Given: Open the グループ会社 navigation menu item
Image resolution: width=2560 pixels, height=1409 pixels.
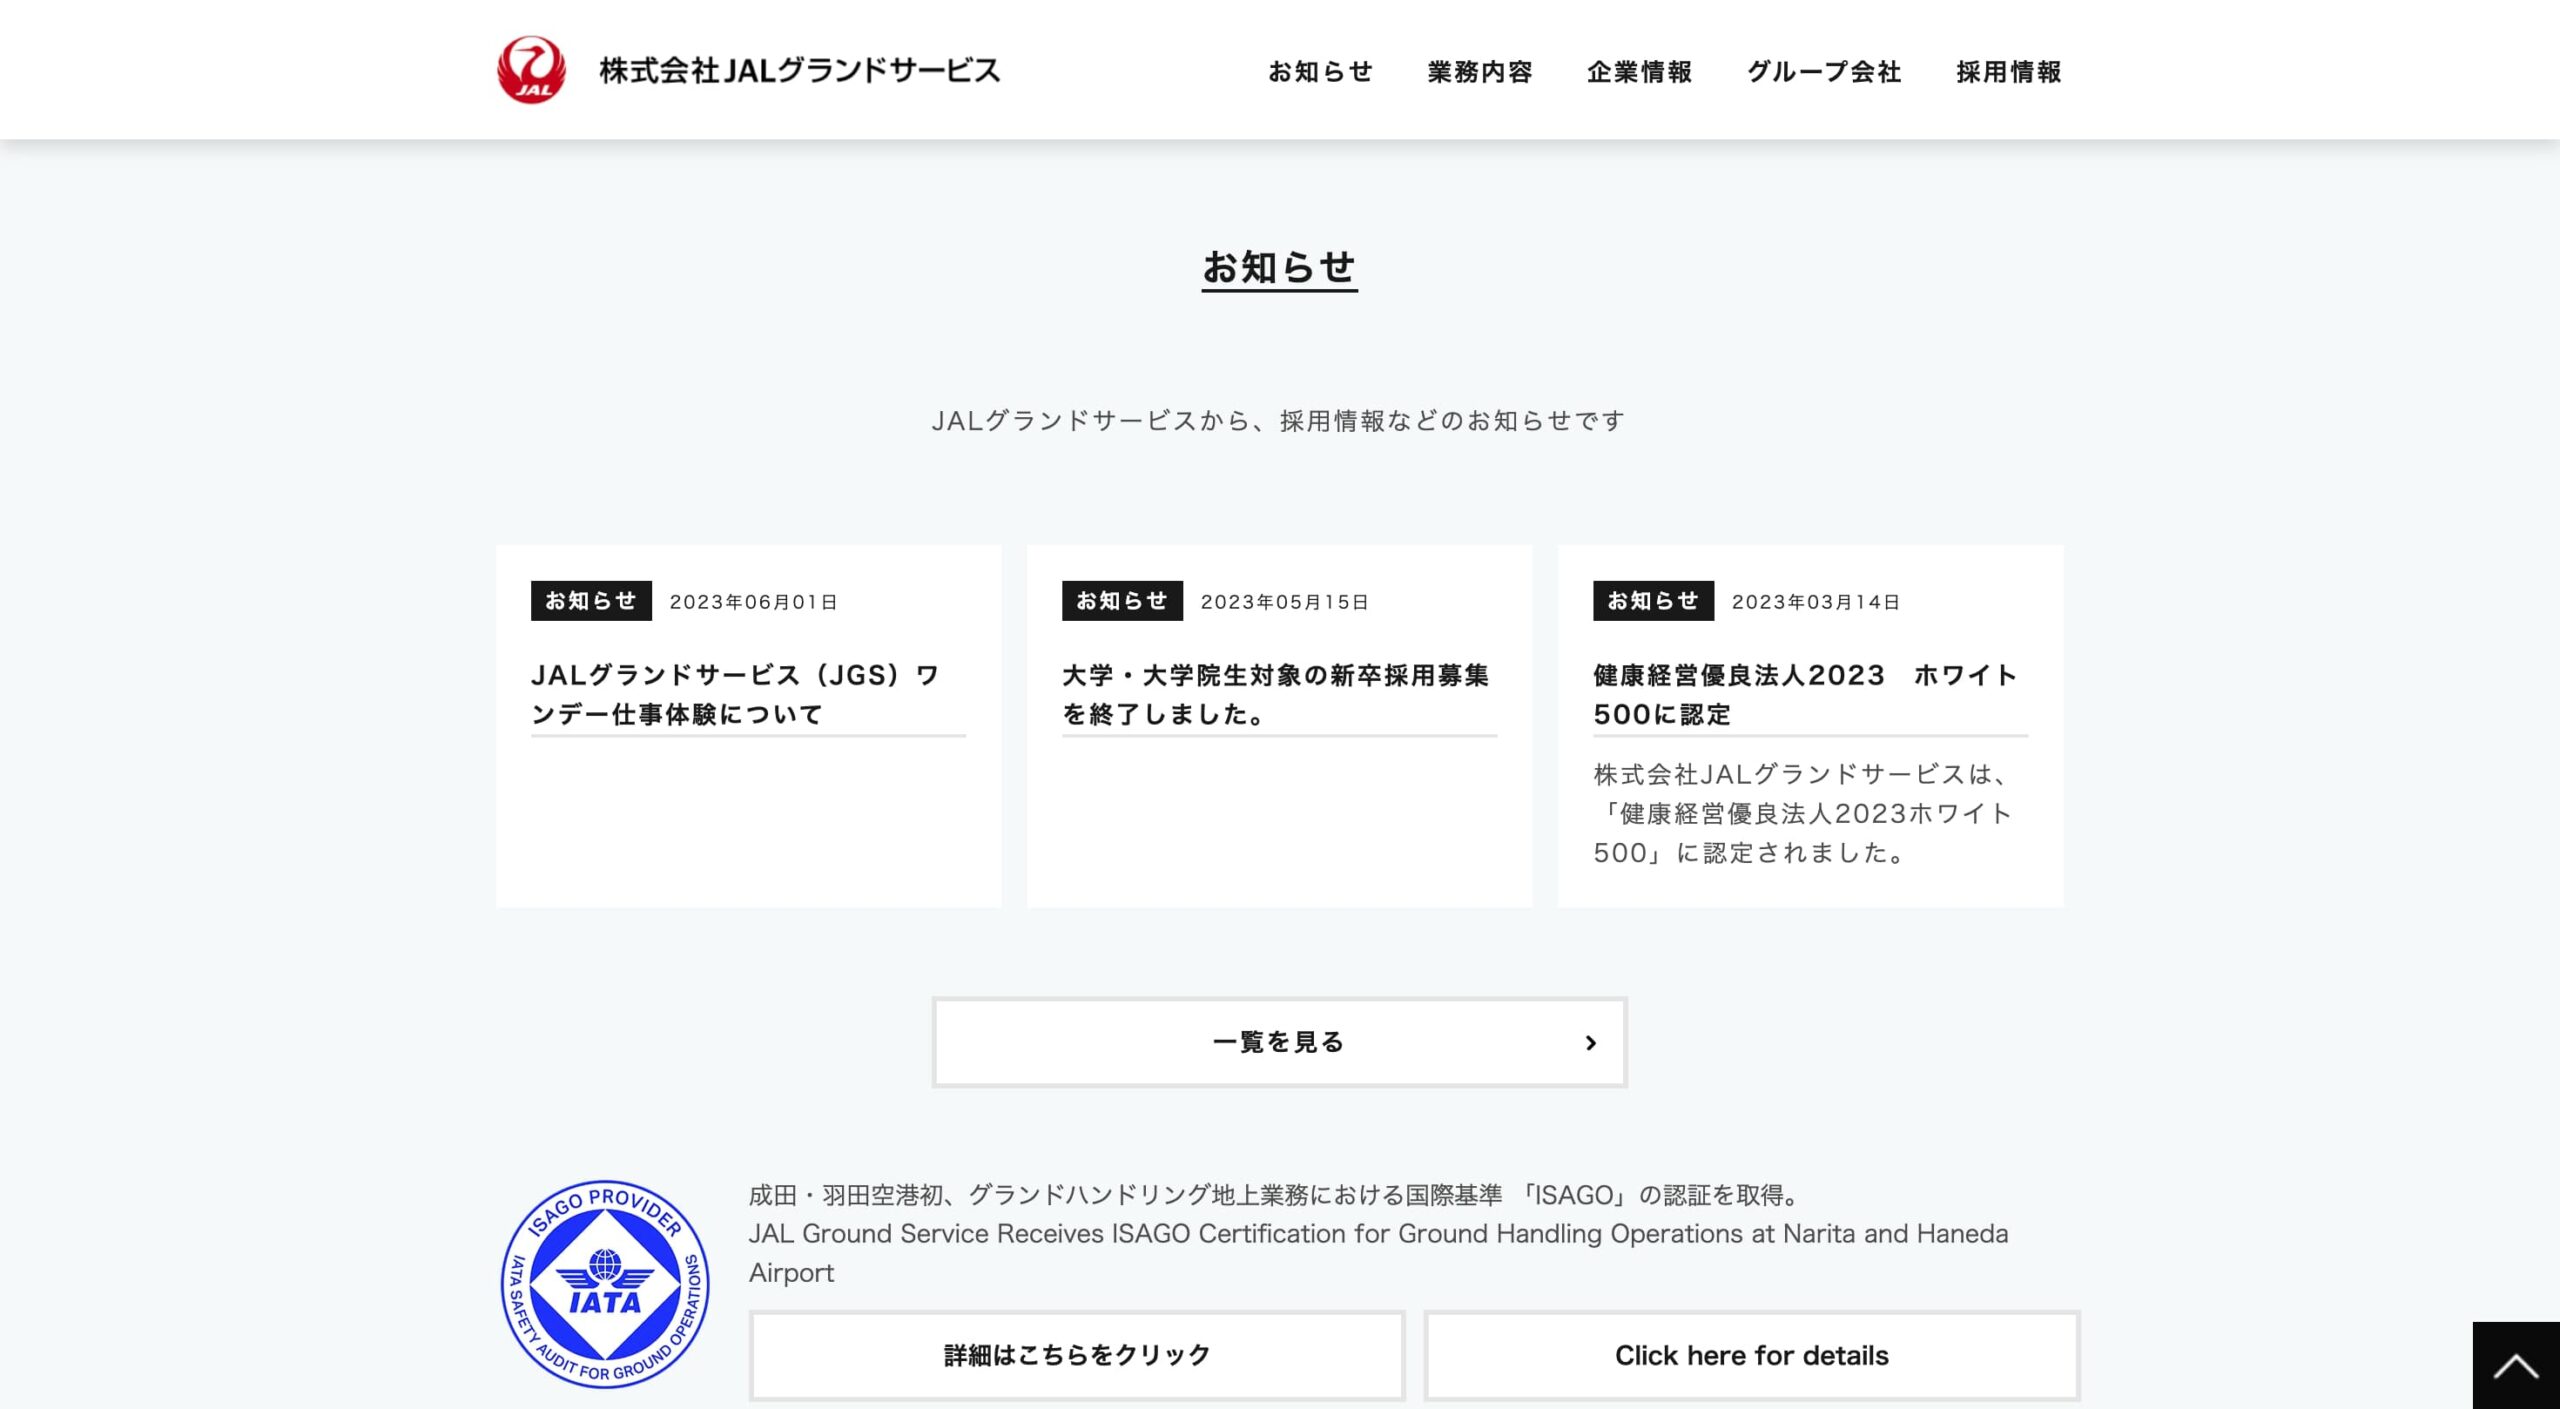Looking at the screenshot, I should point(1824,72).
